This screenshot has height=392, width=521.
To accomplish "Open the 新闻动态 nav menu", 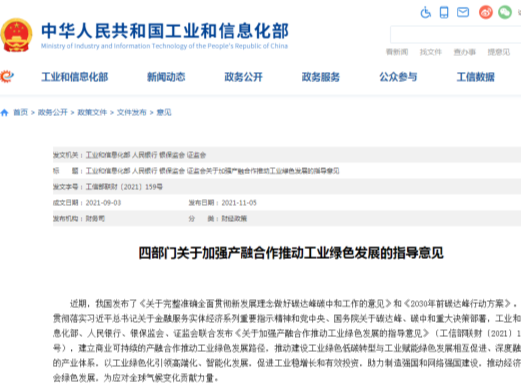I will tap(166, 77).
